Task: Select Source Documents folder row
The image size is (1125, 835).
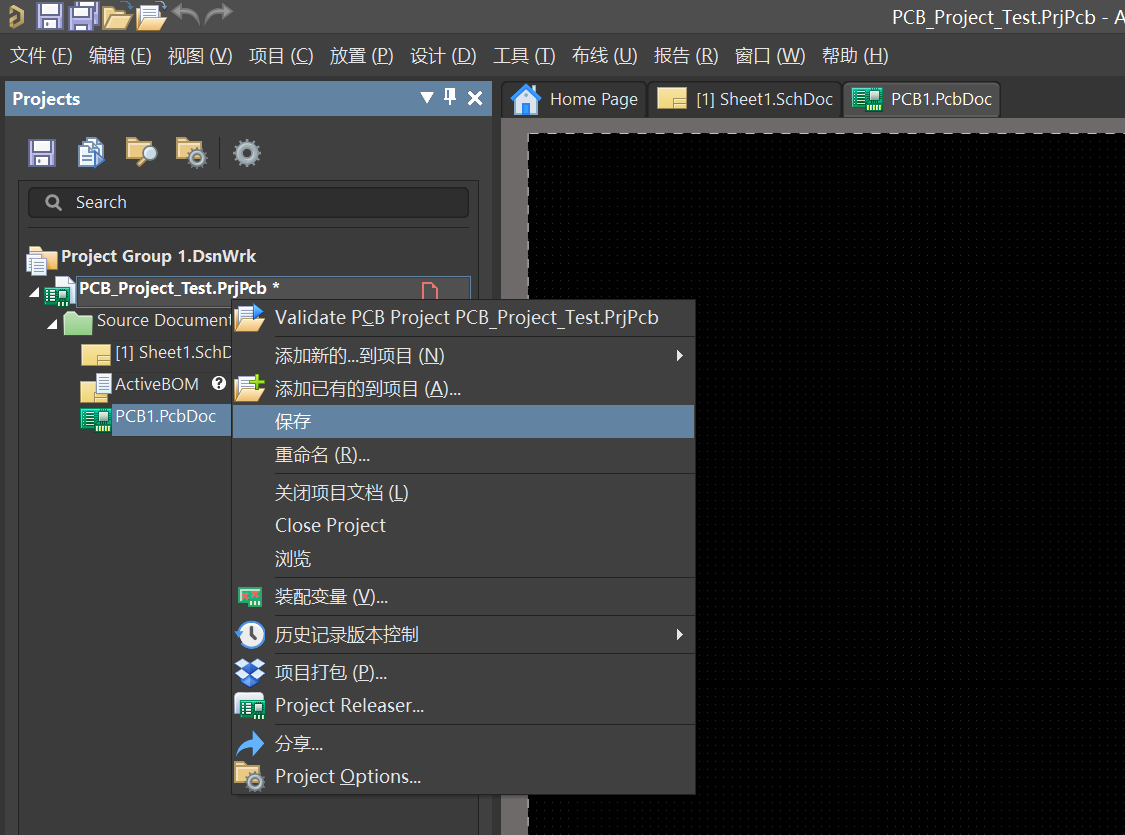Action: (164, 320)
